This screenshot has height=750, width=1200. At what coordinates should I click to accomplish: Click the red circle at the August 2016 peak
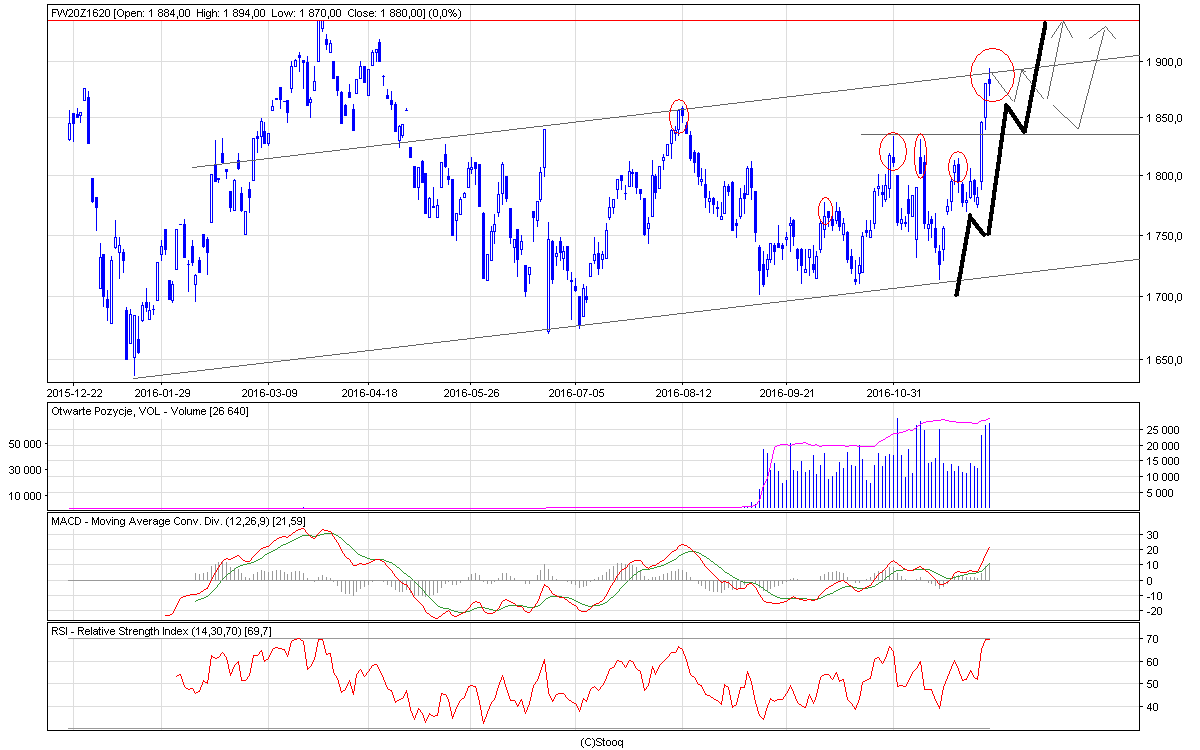click(x=679, y=116)
